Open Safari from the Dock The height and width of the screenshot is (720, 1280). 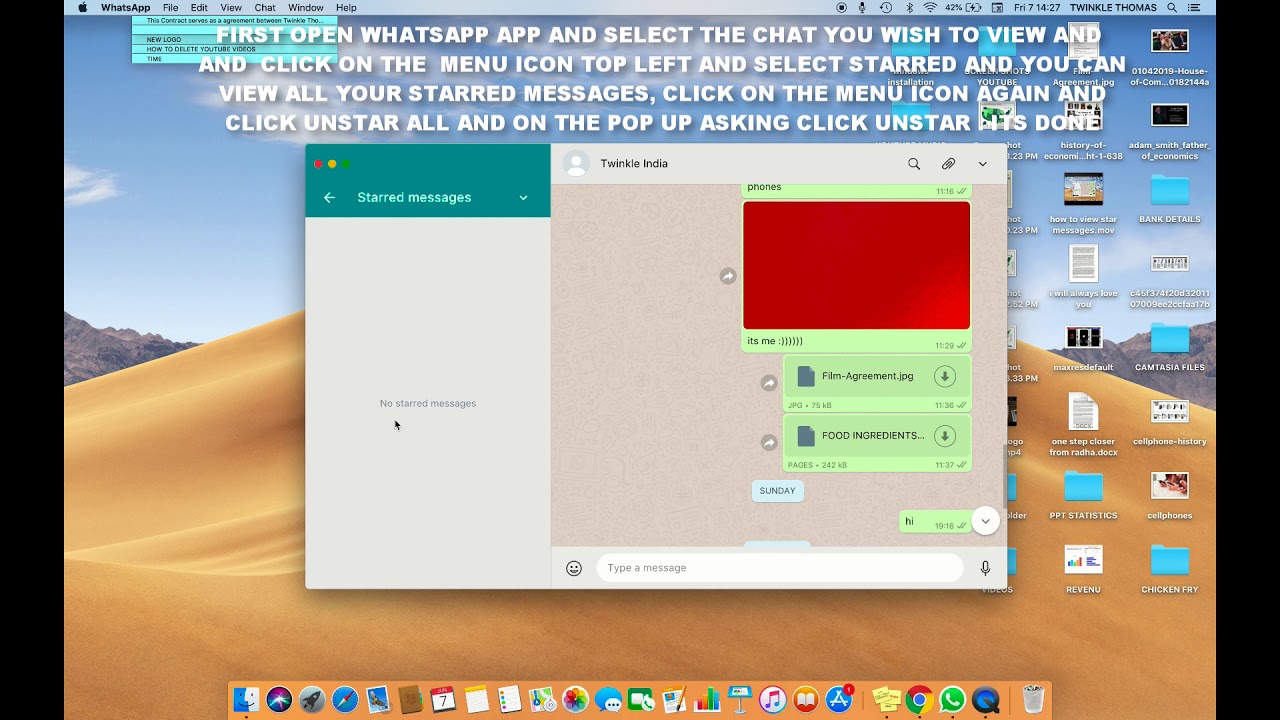tap(345, 700)
